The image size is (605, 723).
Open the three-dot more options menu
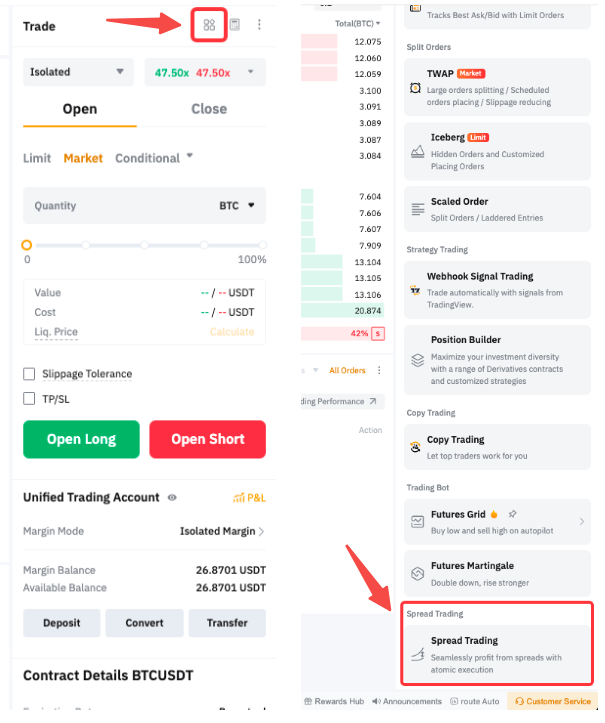coord(260,25)
